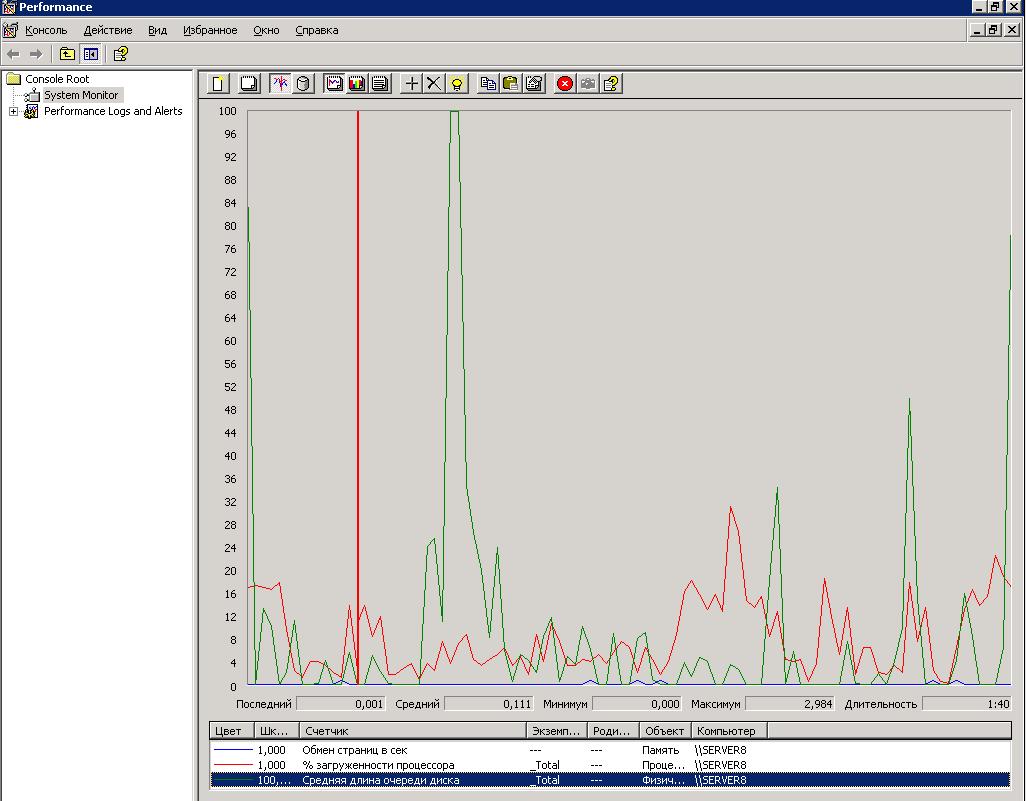This screenshot has width=1026, height=801.
Task: Toggle the Show/Hide console tree button
Action: pyautogui.click(x=91, y=54)
